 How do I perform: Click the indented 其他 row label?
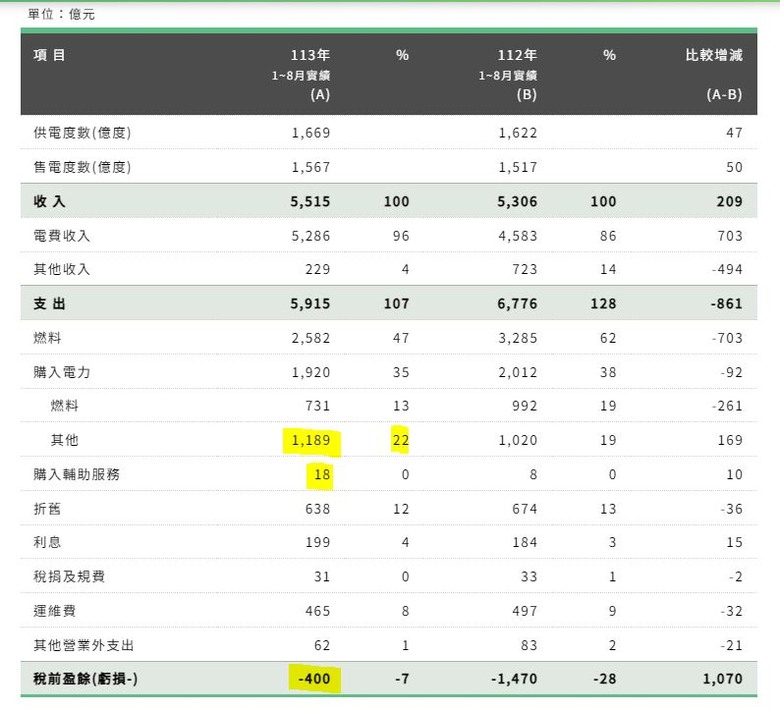65,440
